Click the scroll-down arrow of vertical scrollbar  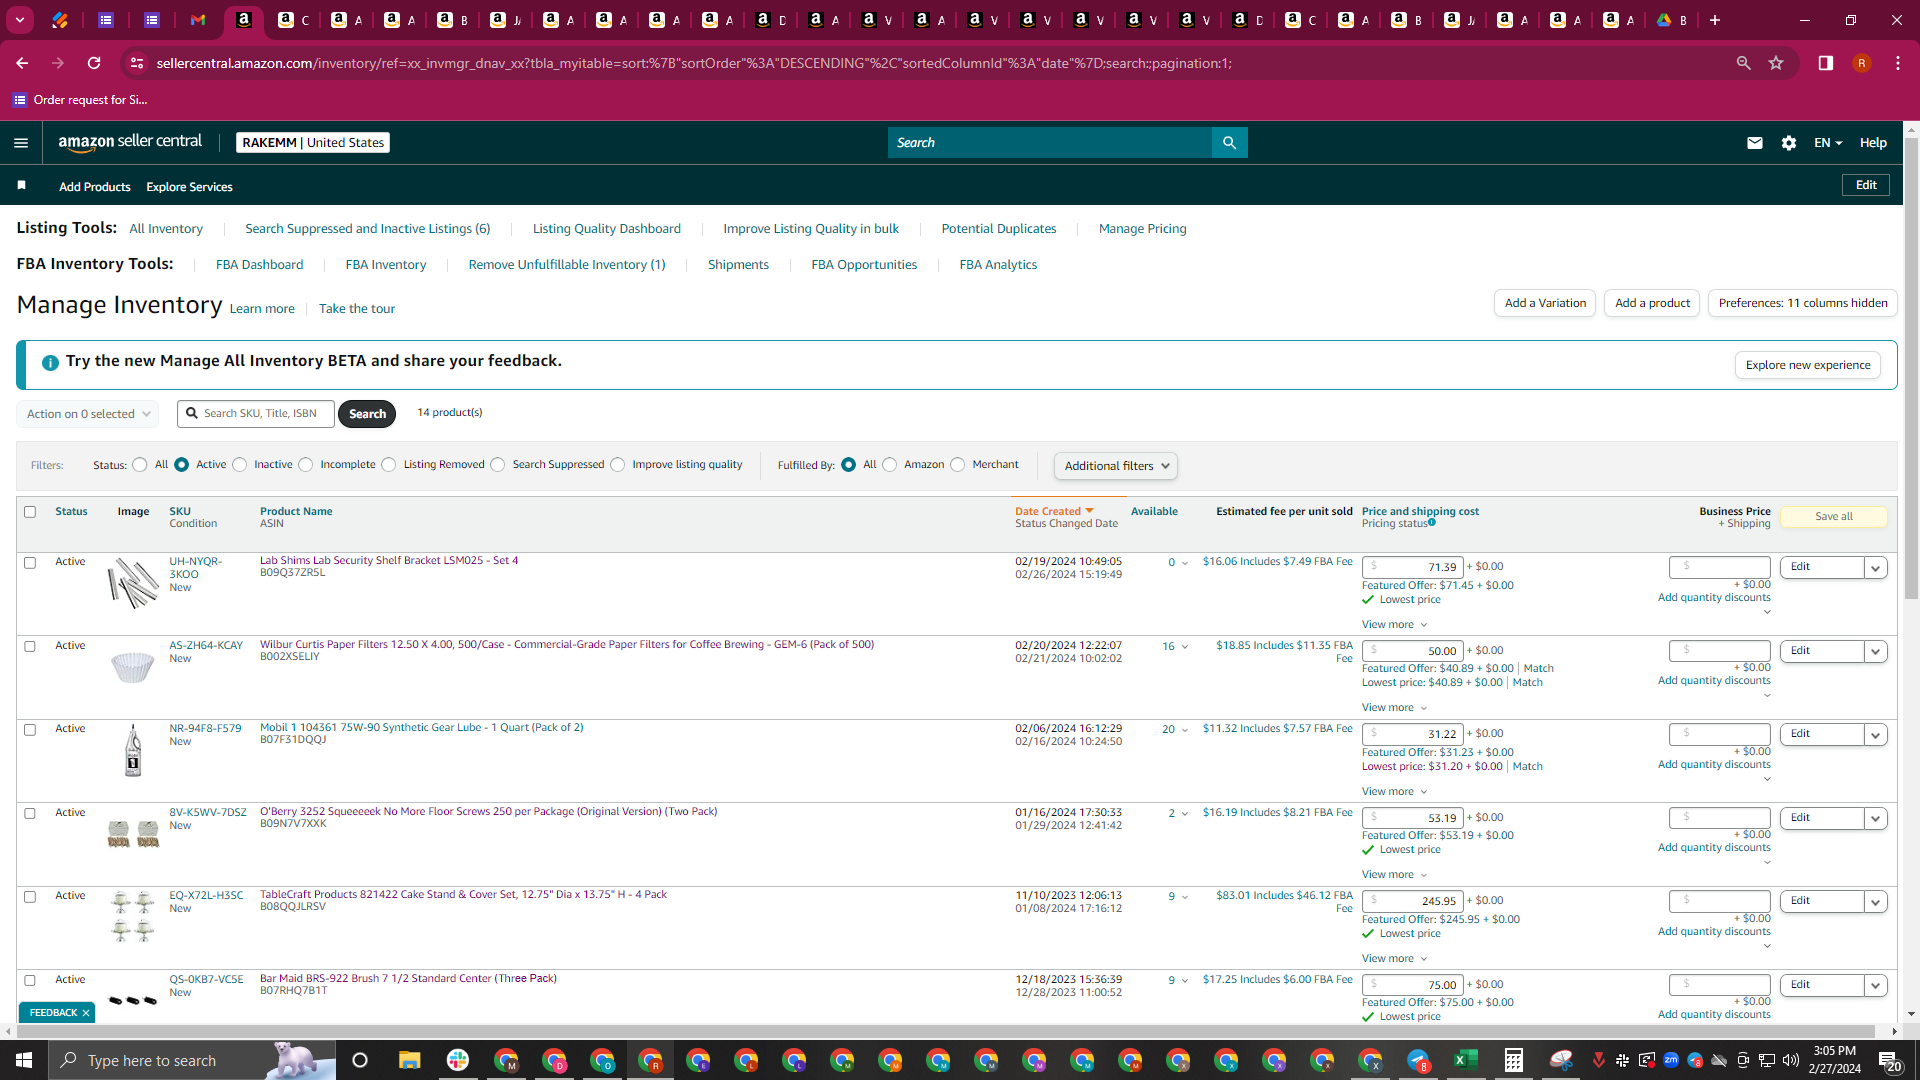1911,1013
